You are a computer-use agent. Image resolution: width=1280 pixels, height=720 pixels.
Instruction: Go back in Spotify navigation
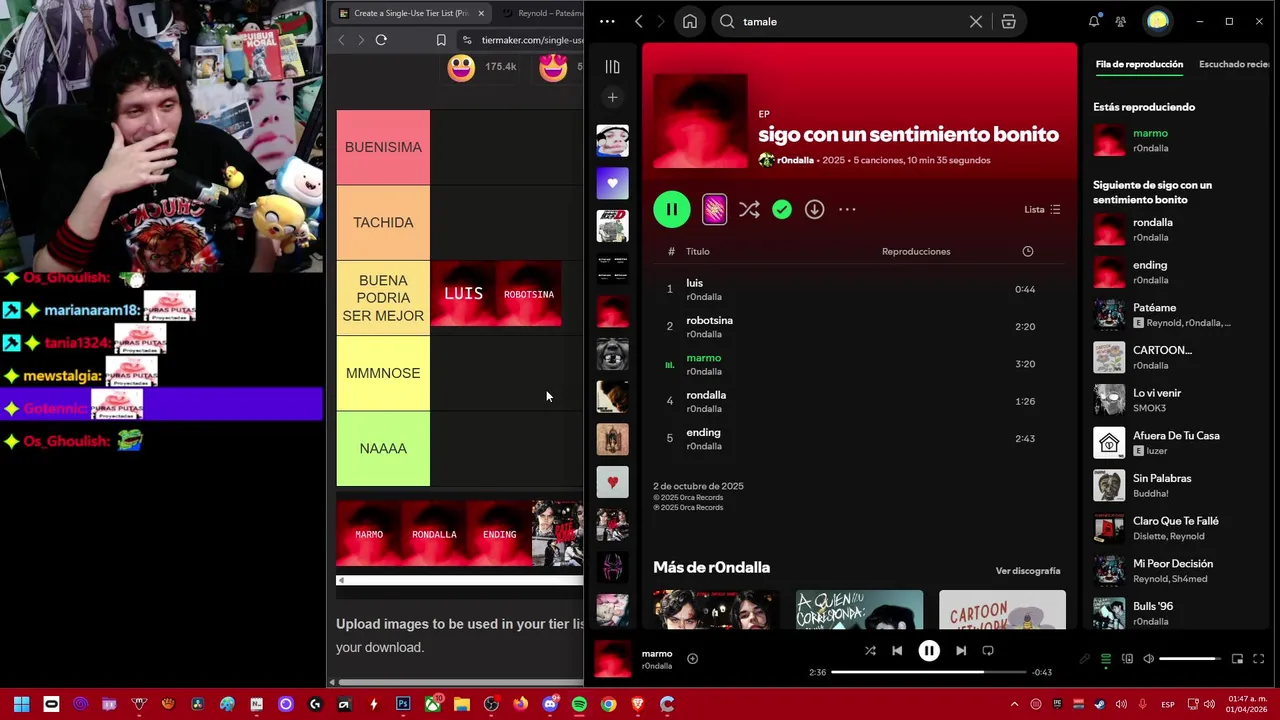tap(639, 21)
